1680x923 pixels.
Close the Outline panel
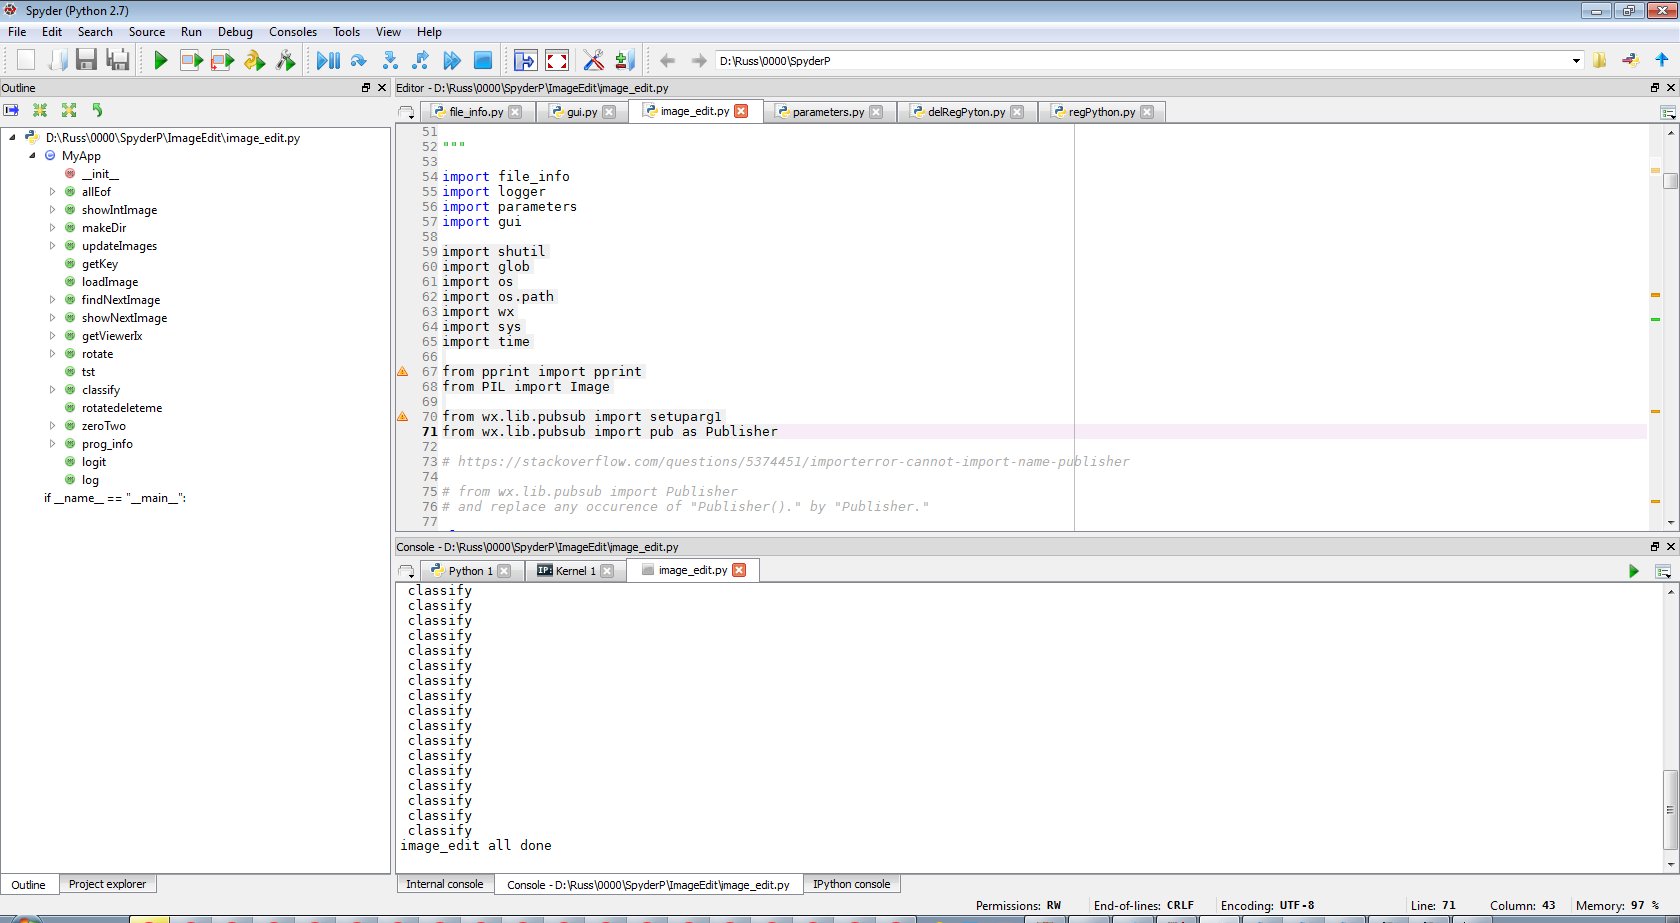click(381, 88)
